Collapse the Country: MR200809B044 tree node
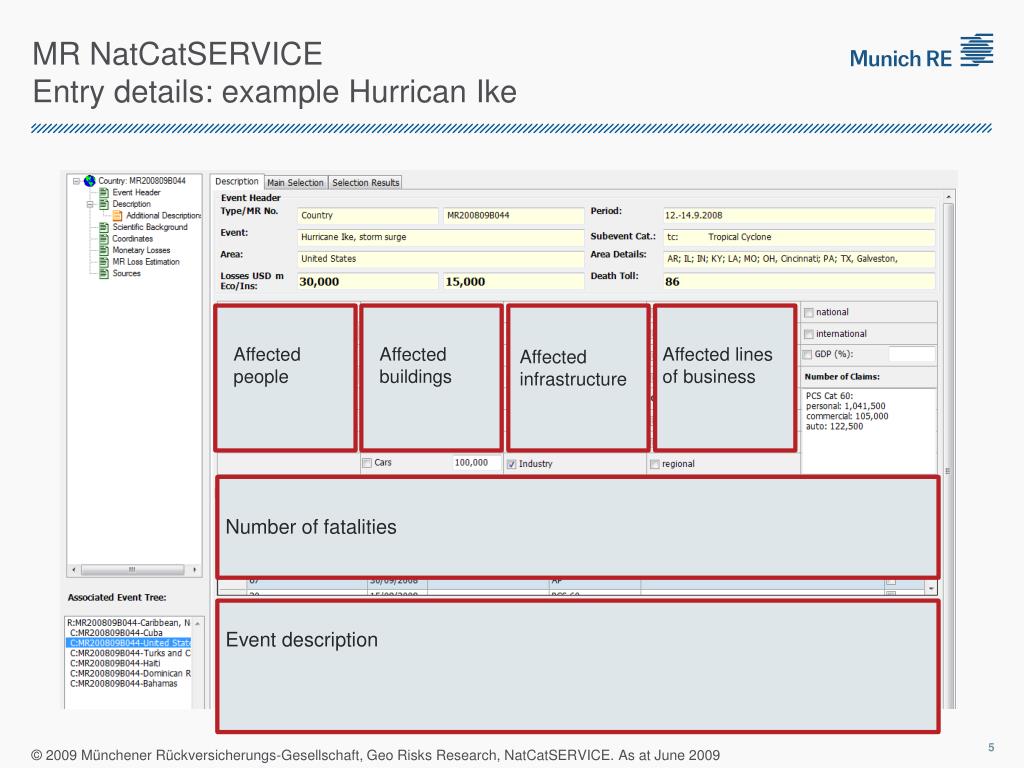The image size is (1024, 768). [x=76, y=181]
